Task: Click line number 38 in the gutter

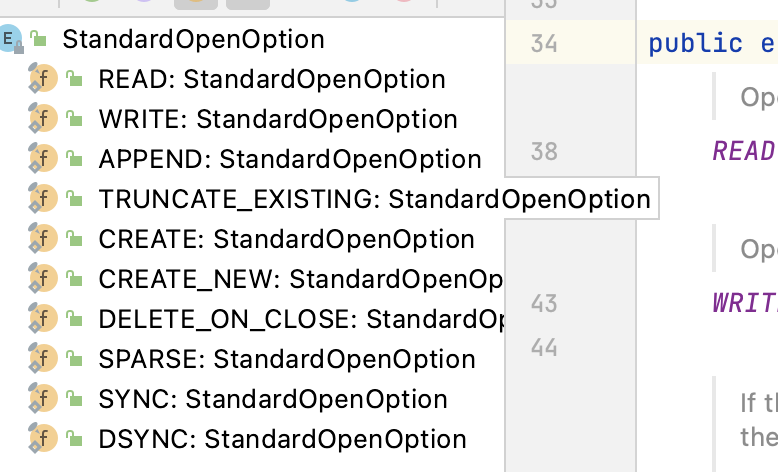Action: (544, 152)
